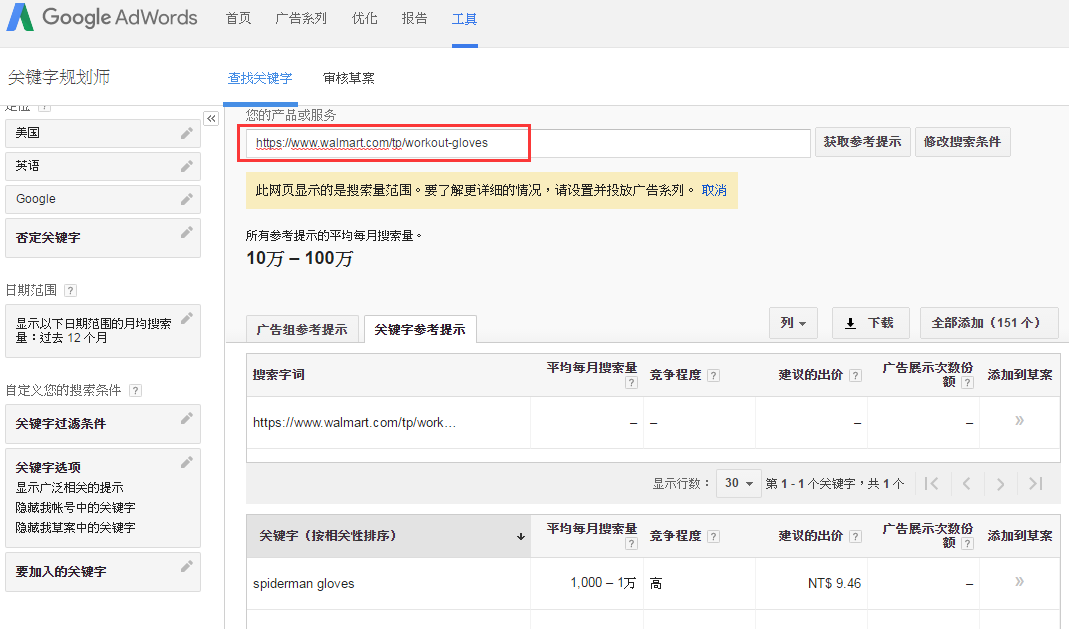
Task: Select 显示广泛相关的提示 option text
Action: 70,488
